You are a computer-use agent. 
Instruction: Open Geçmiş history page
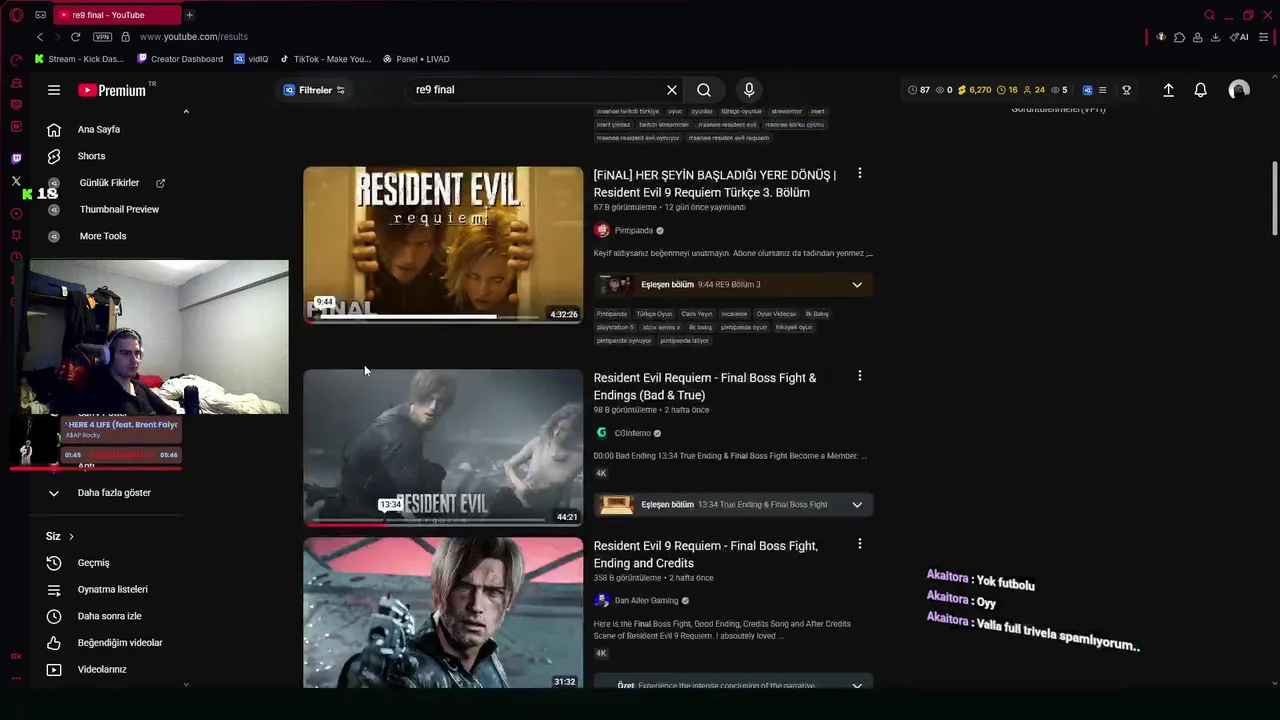(x=93, y=563)
